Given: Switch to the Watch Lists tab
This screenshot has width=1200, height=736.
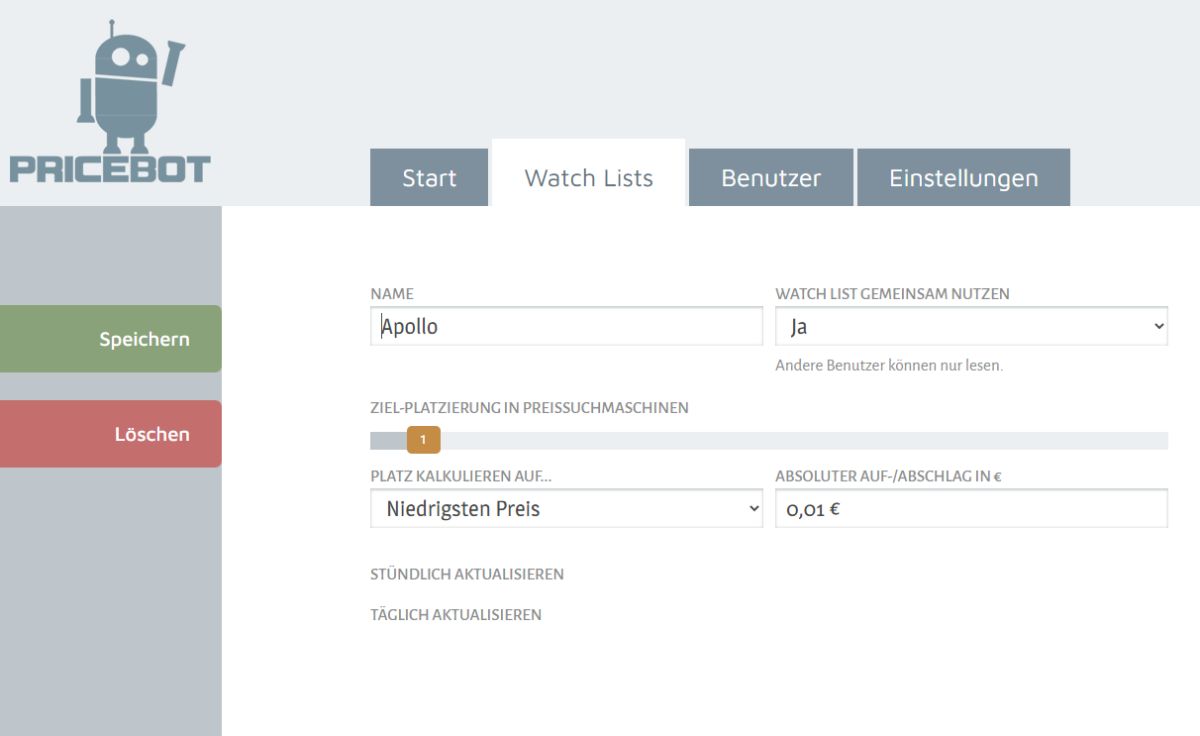Looking at the screenshot, I should 588,178.
